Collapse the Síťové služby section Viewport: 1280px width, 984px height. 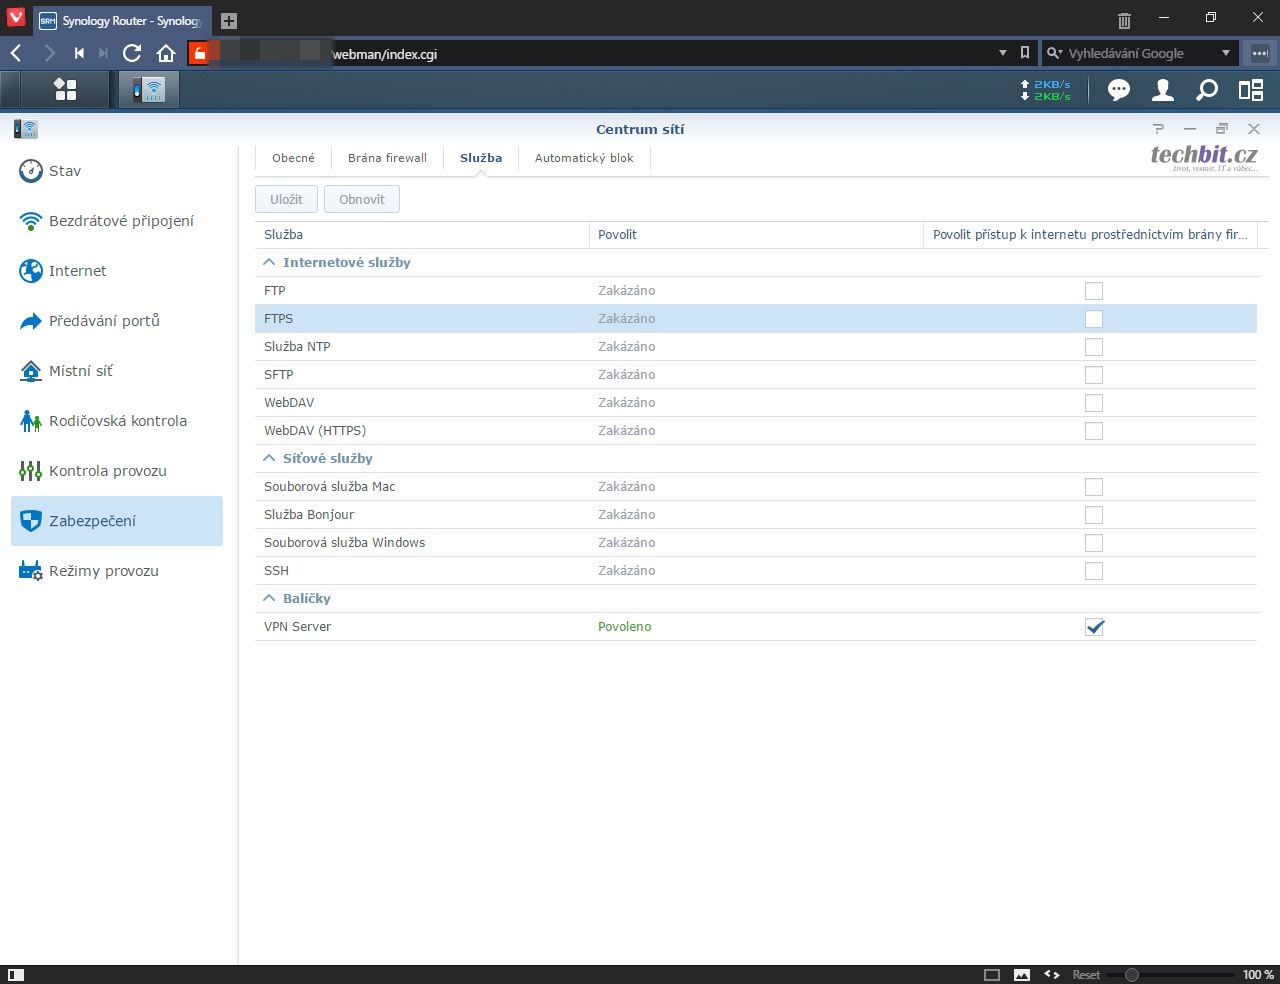pos(269,458)
